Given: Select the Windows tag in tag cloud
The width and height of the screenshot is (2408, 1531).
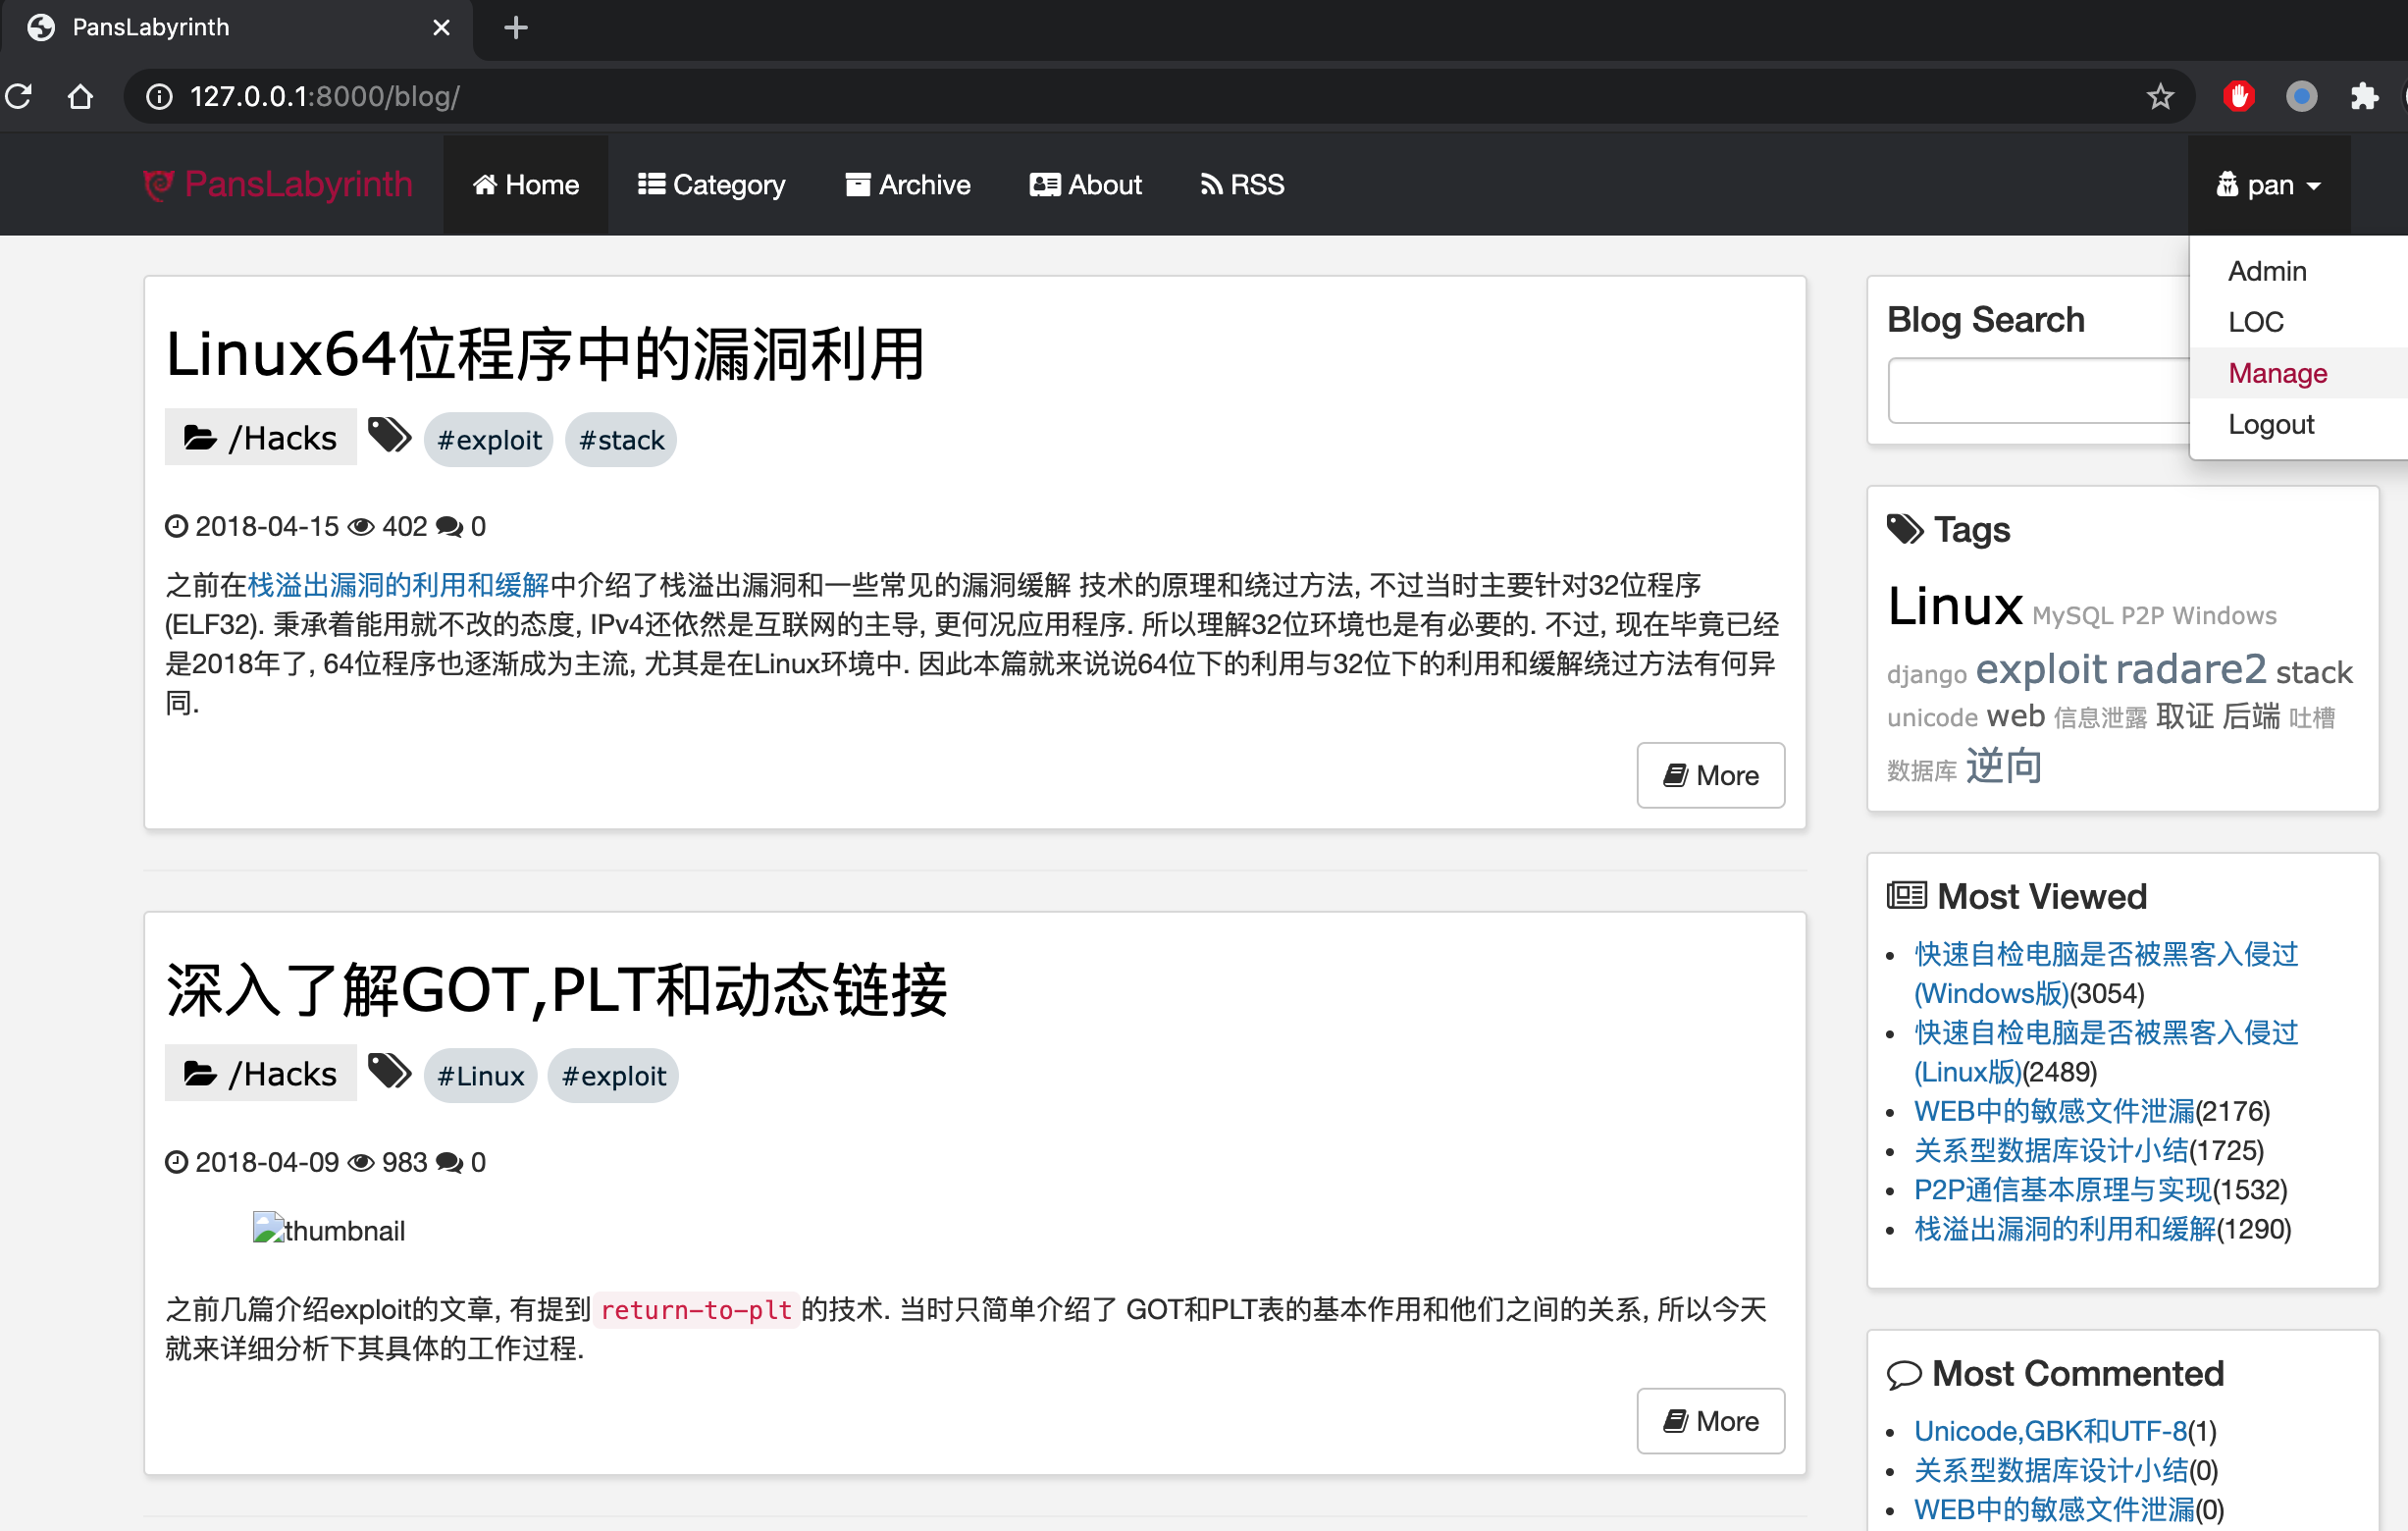Looking at the screenshot, I should (x=2225, y=615).
